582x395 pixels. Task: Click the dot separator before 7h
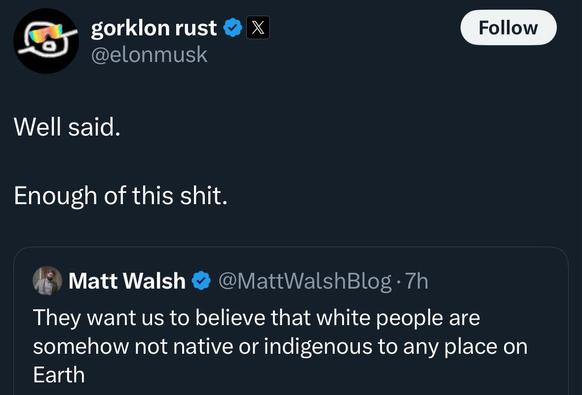(x=398, y=282)
